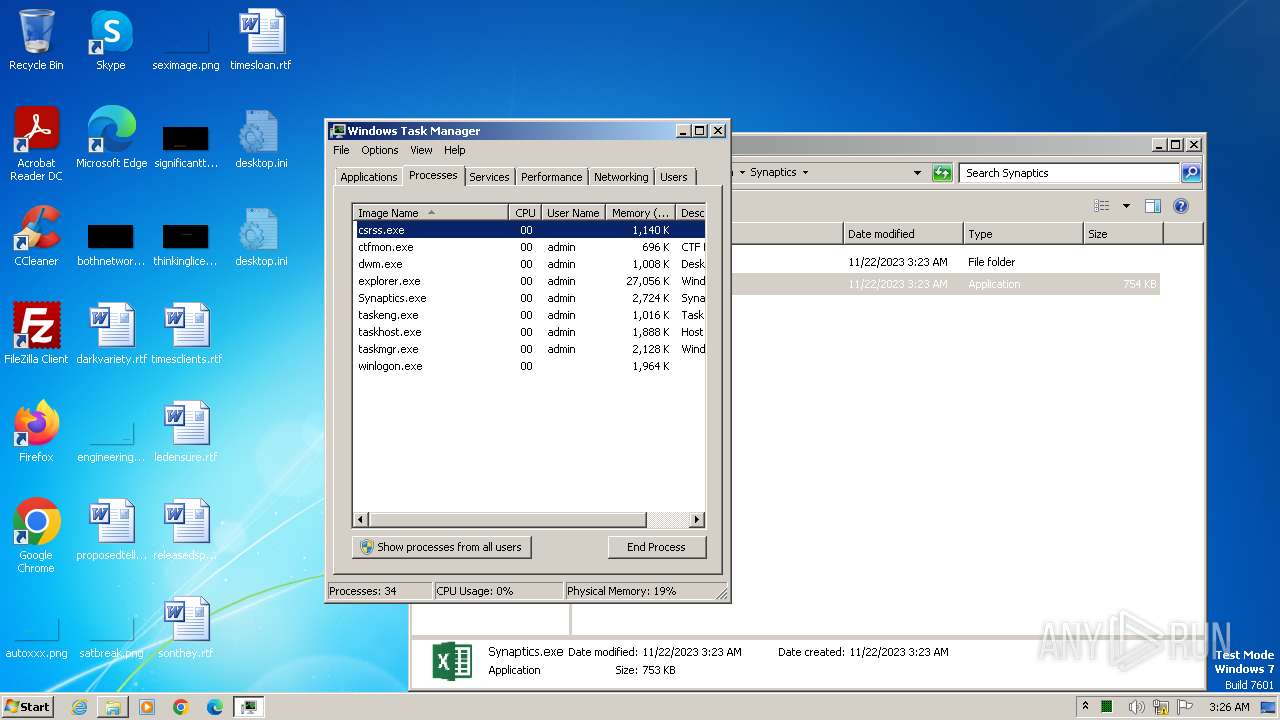The height and width of the screenshot is (720, 1280).
Task: Click the Internet Explorer taskbar icon
Action: (x=79, y=707)
